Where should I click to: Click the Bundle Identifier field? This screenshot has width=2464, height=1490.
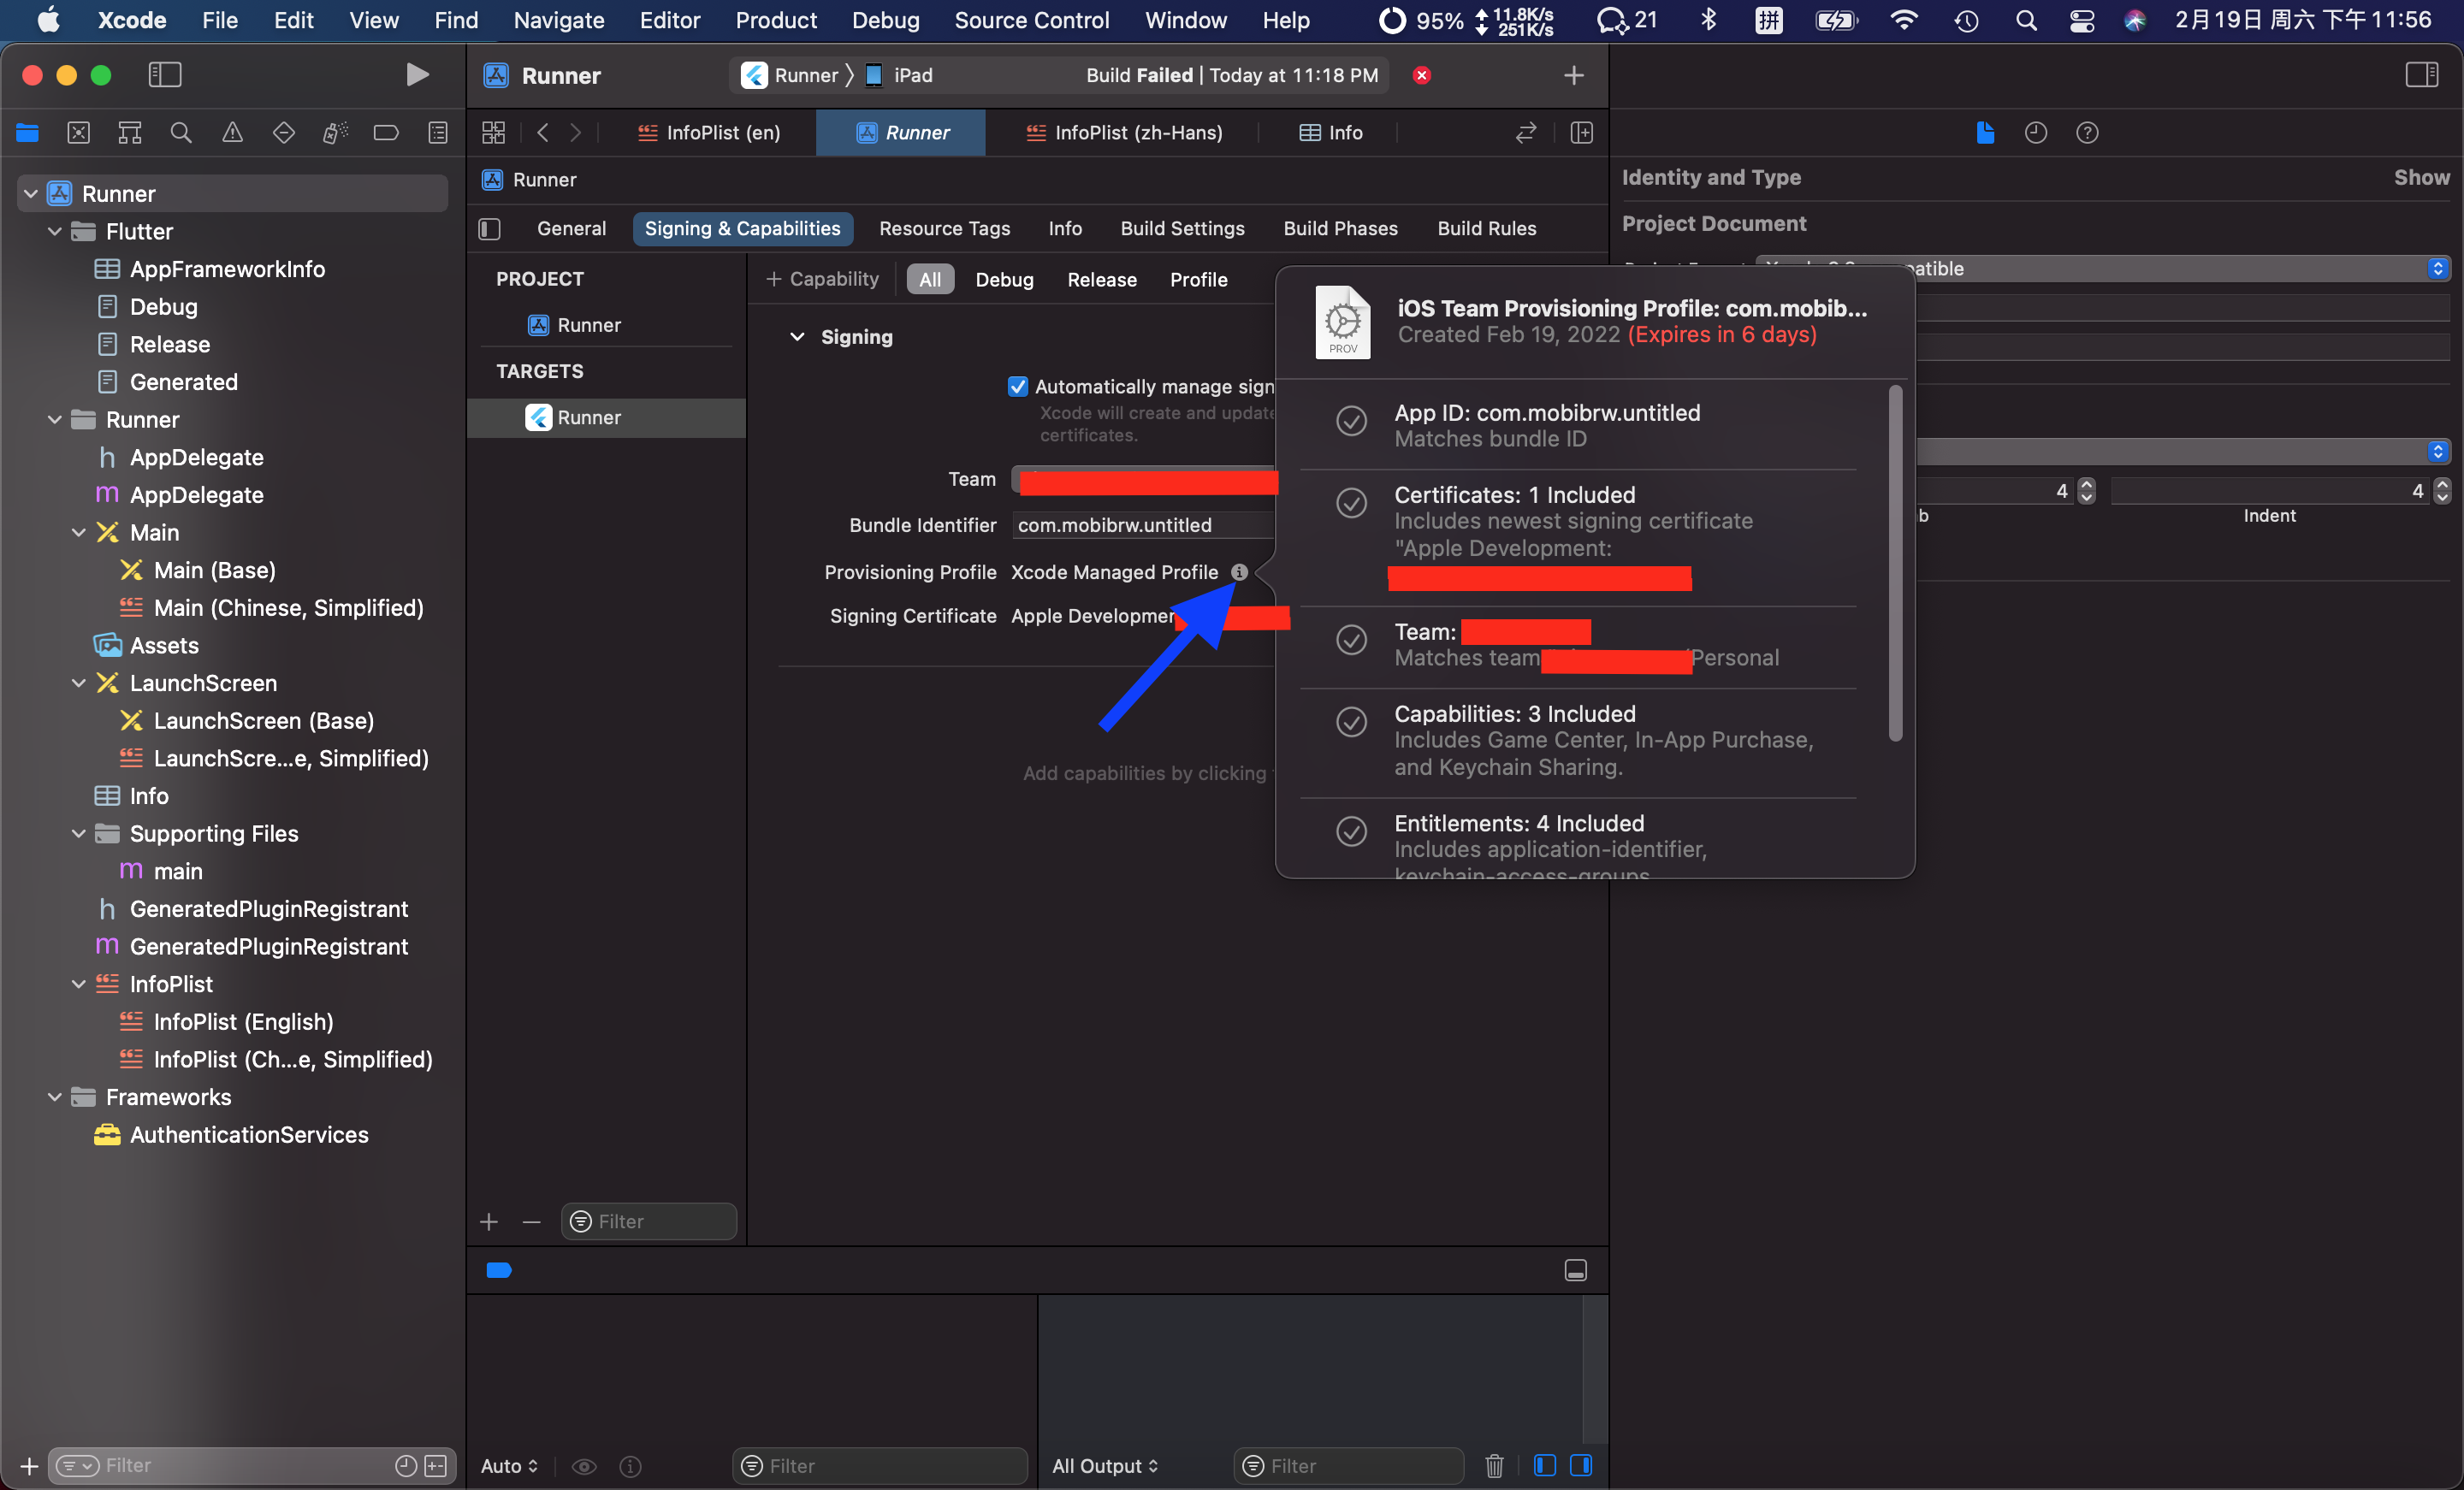pyautogui.click(x=1144, y=525)
